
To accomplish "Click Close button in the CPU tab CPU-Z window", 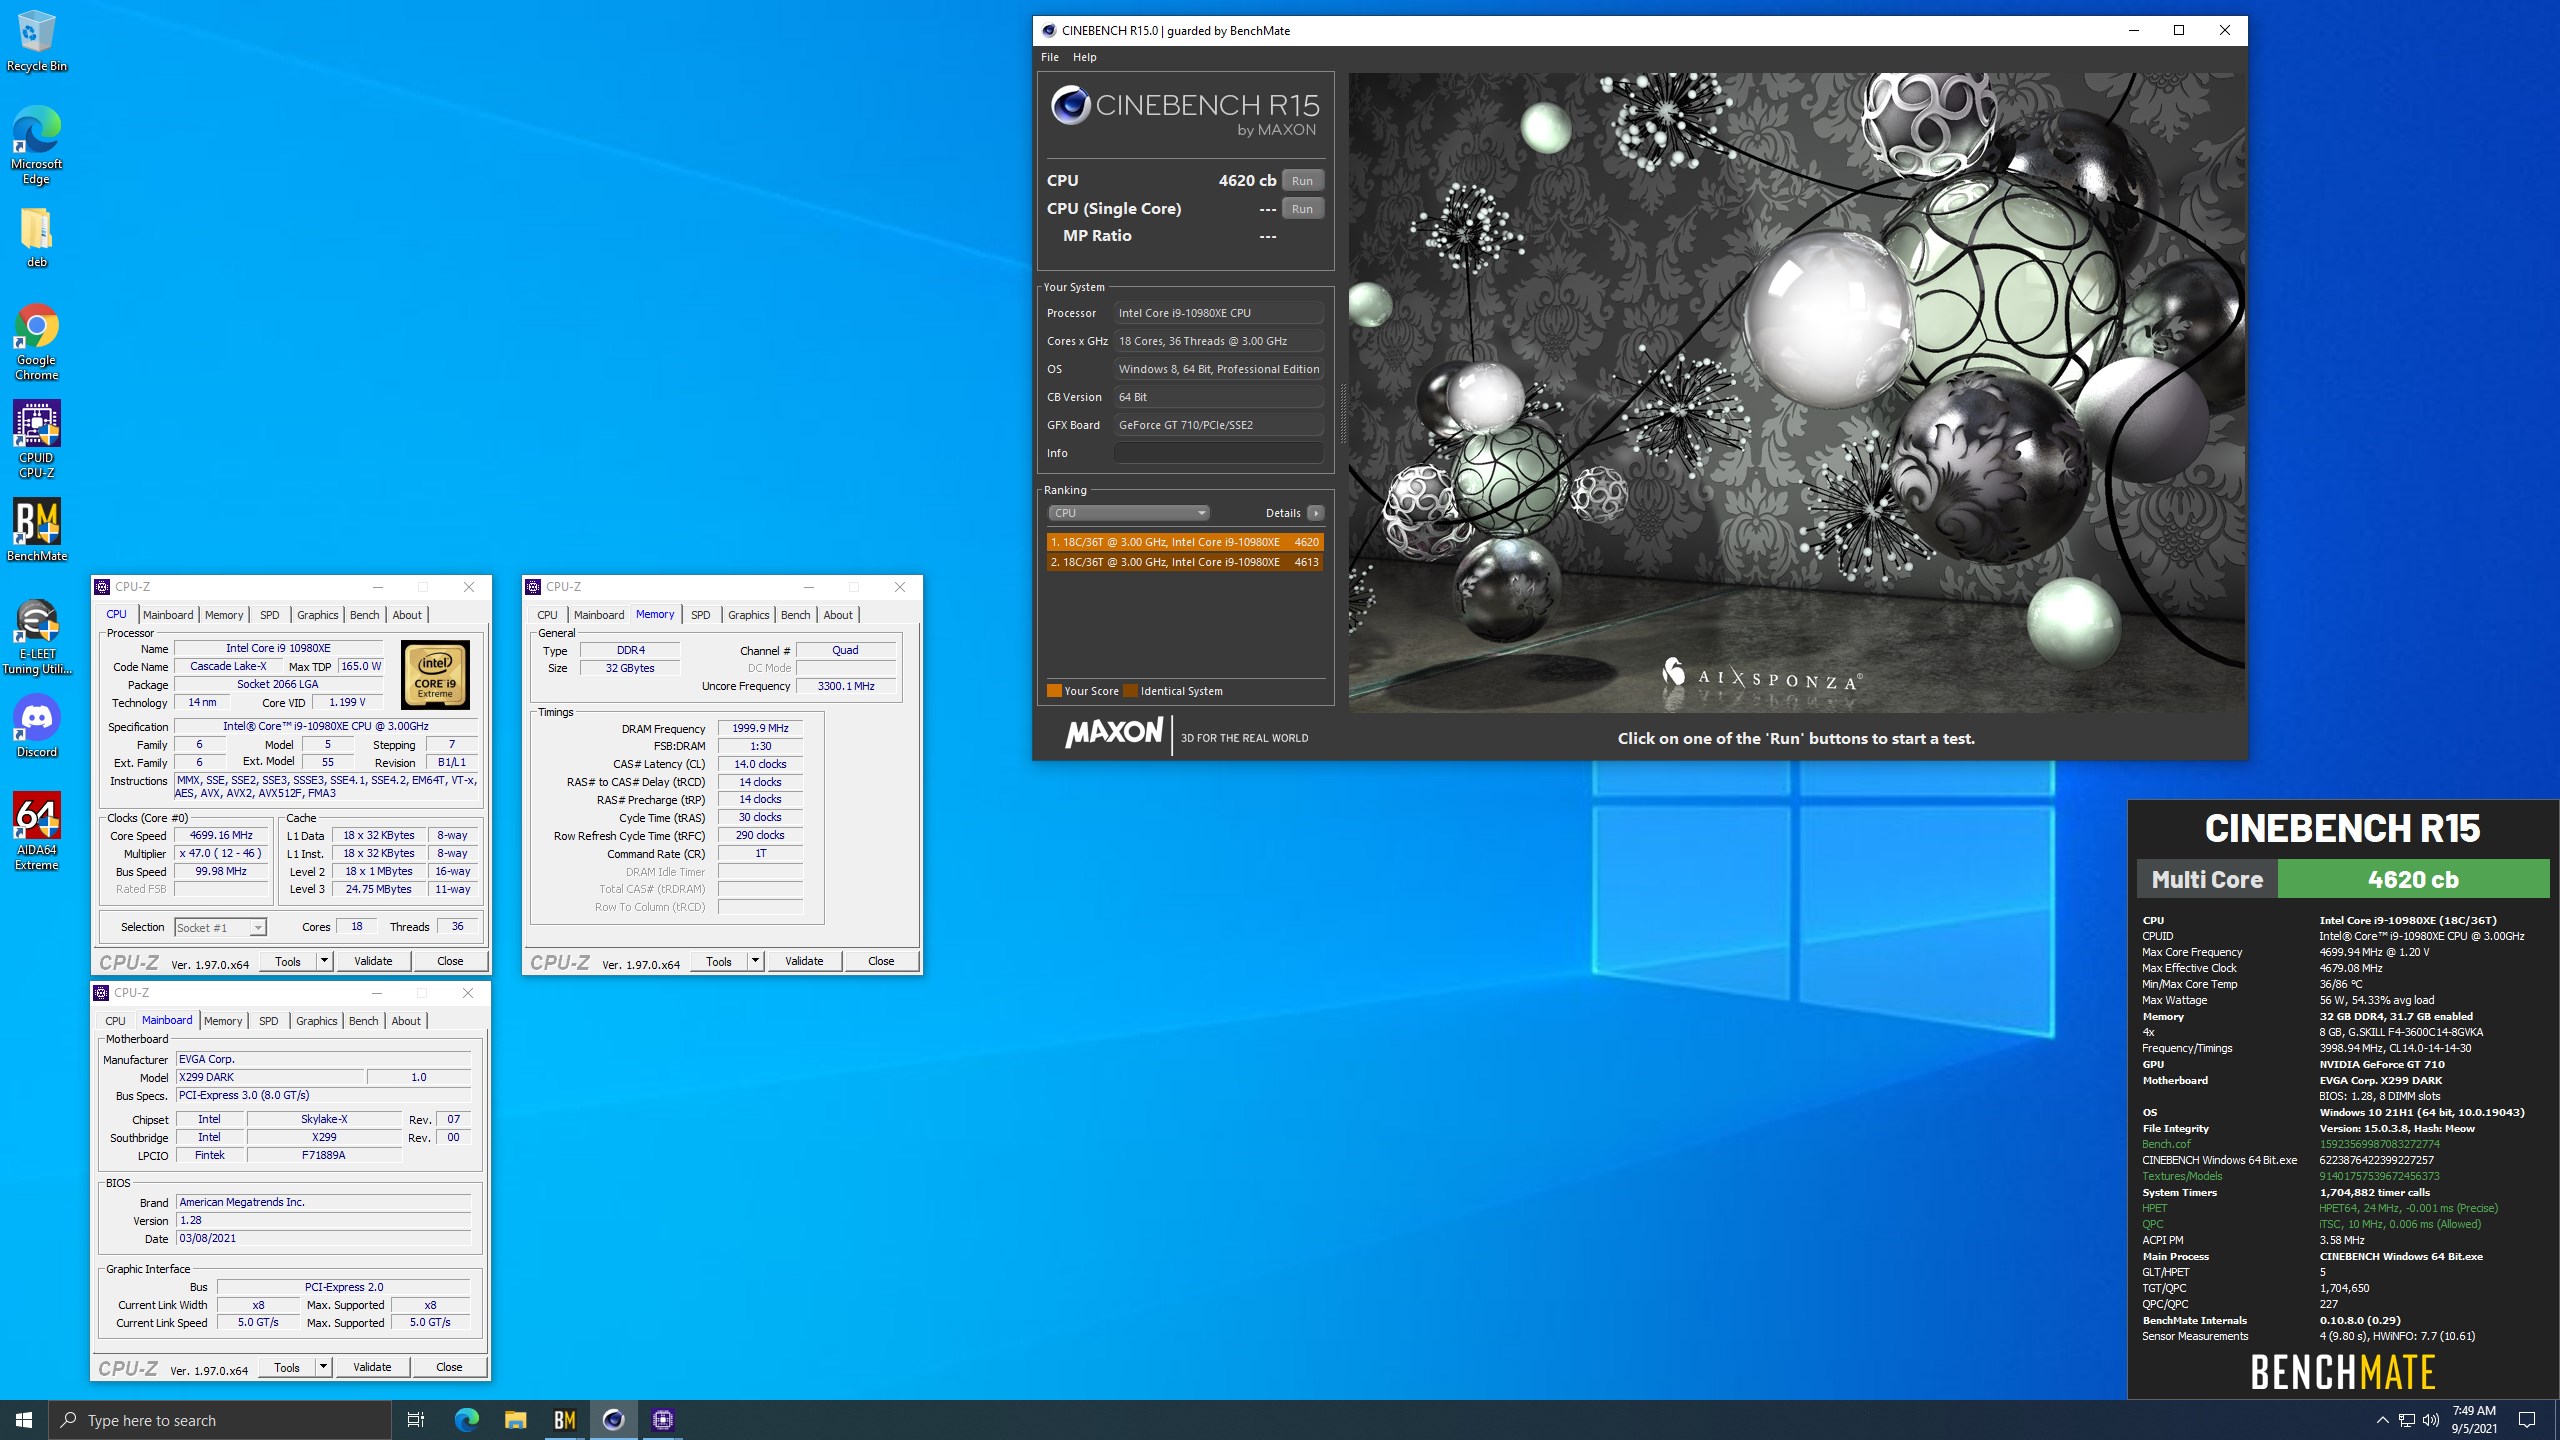I will click(450, 962).
